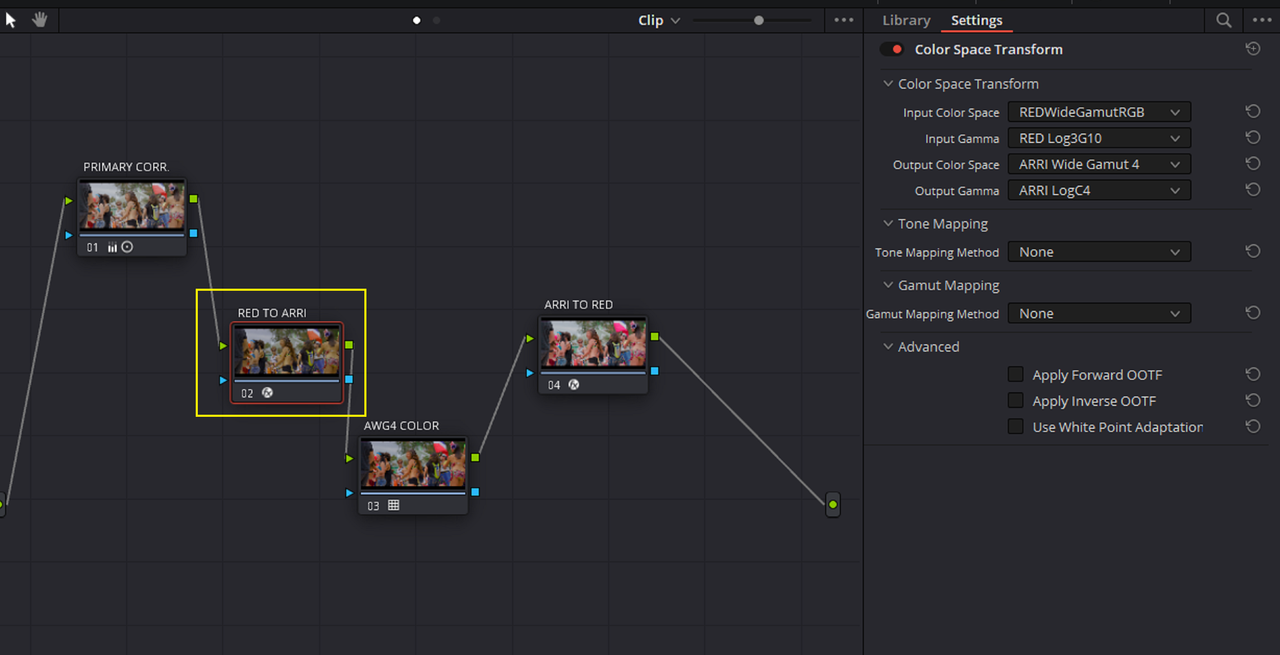Open the Input Gamma dropdown

click(1099, 138)
